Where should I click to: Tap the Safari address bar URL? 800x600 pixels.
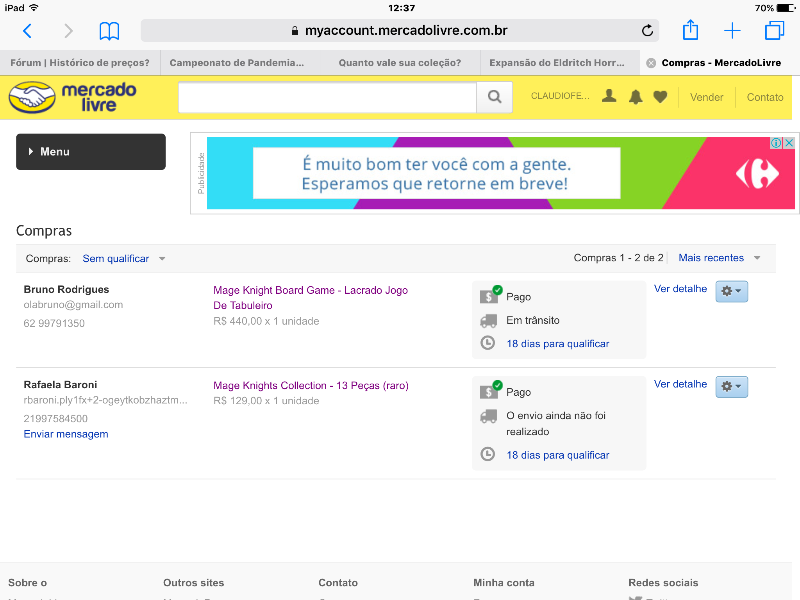click(399, 31)
